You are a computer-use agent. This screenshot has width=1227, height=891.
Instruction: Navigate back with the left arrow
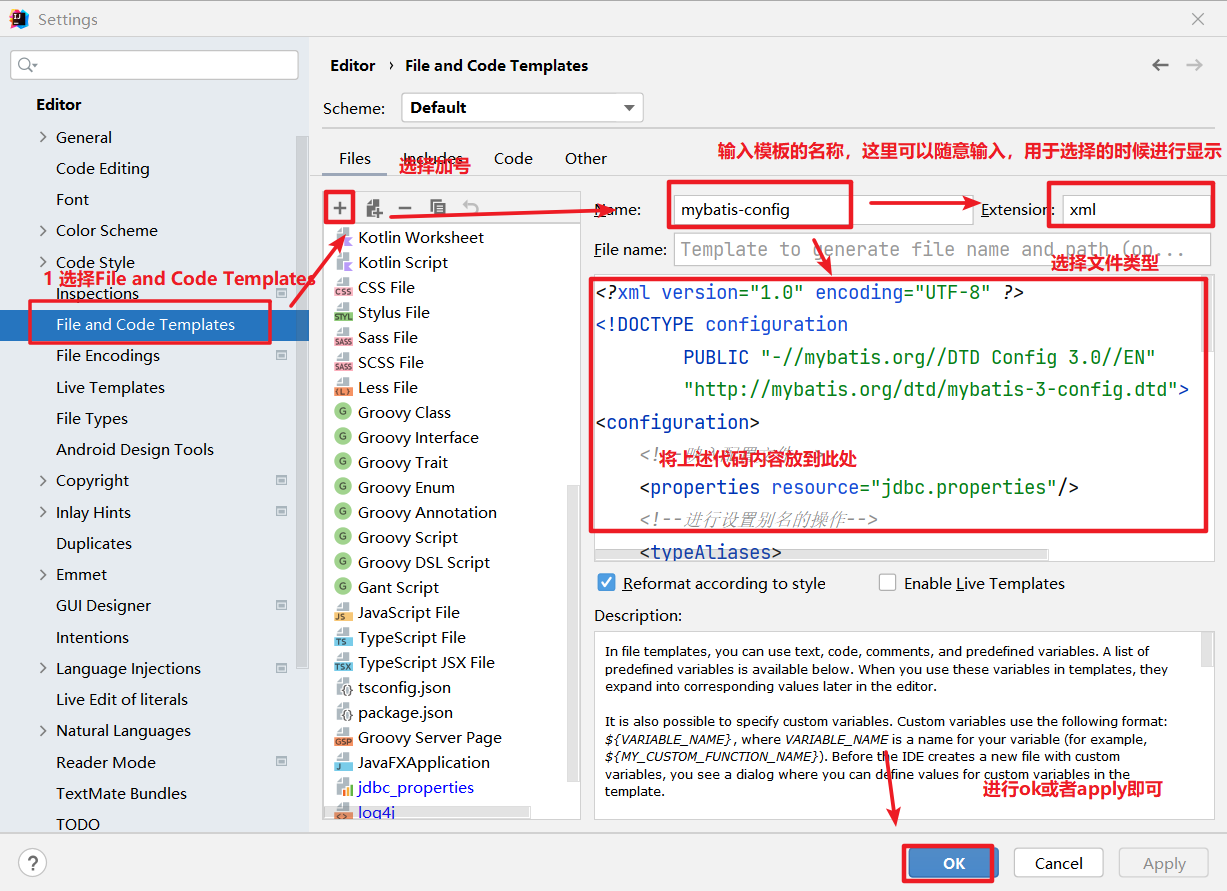tap(1160, 65)
